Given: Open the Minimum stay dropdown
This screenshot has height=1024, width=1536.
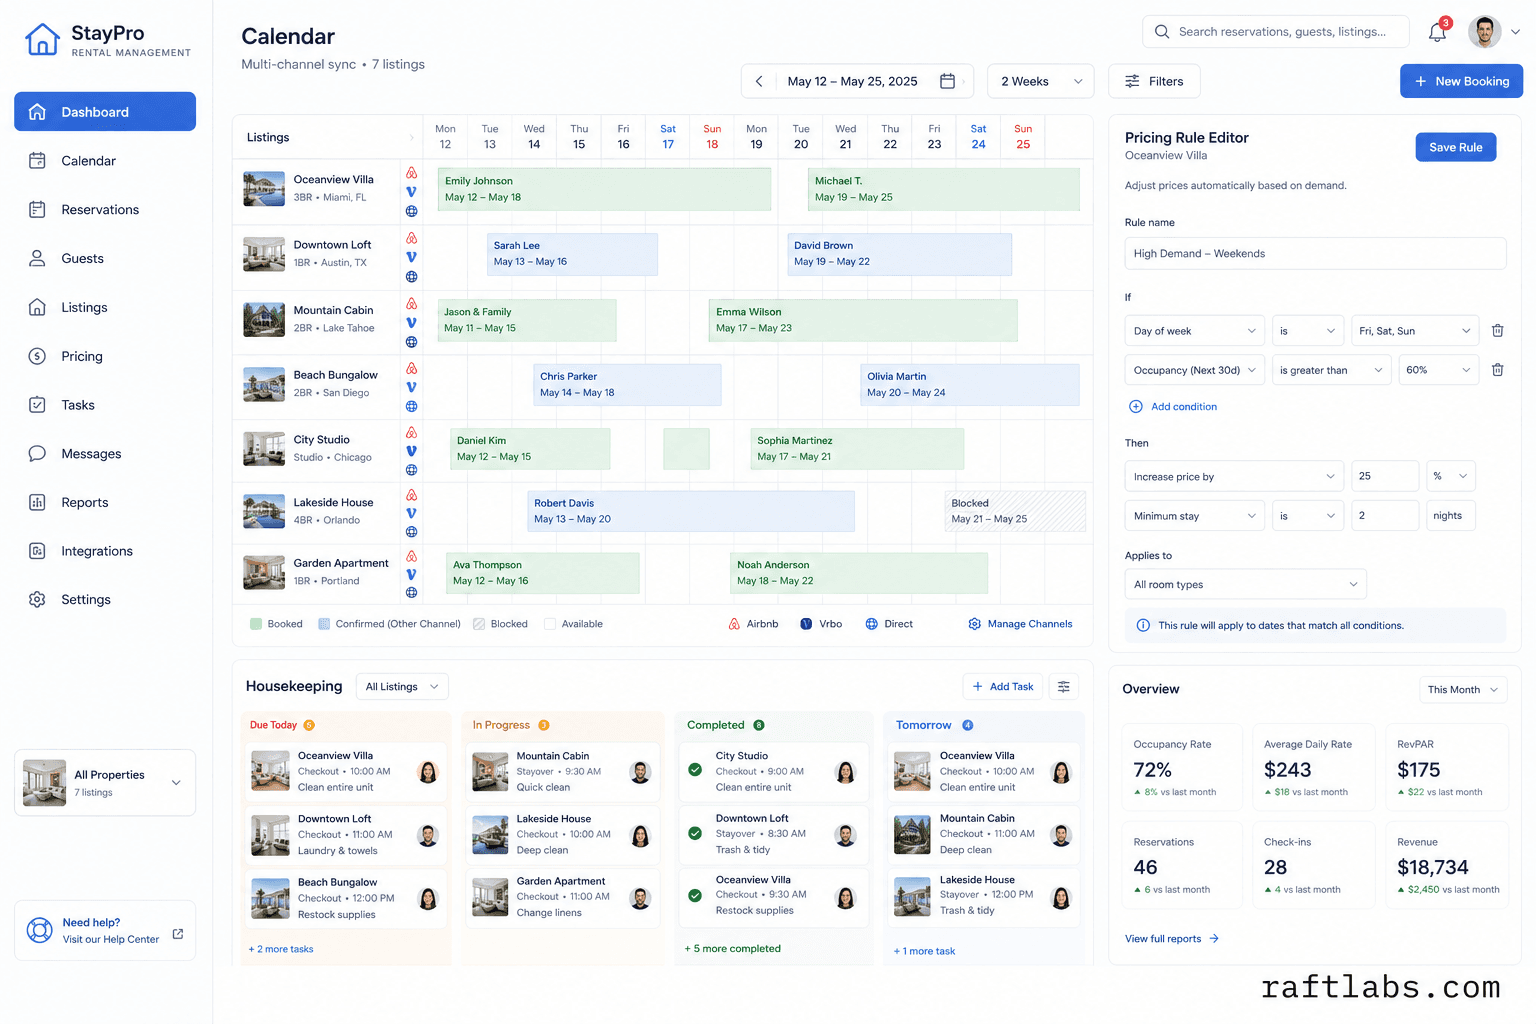Looking at the screenshot, I should tap(1195, 516).
